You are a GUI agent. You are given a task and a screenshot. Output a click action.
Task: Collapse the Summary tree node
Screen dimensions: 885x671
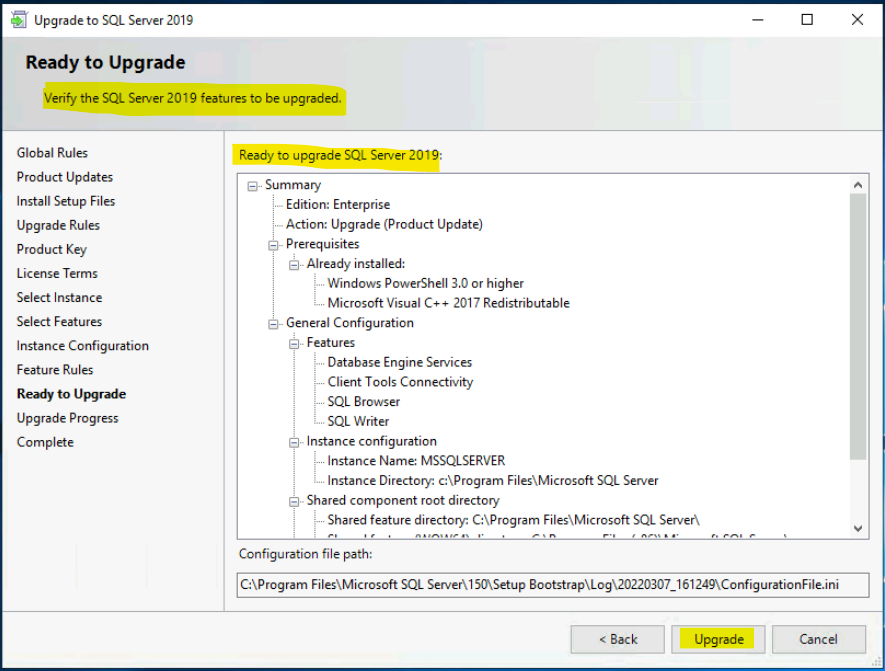pyautogui.click(x=253, y=186)
